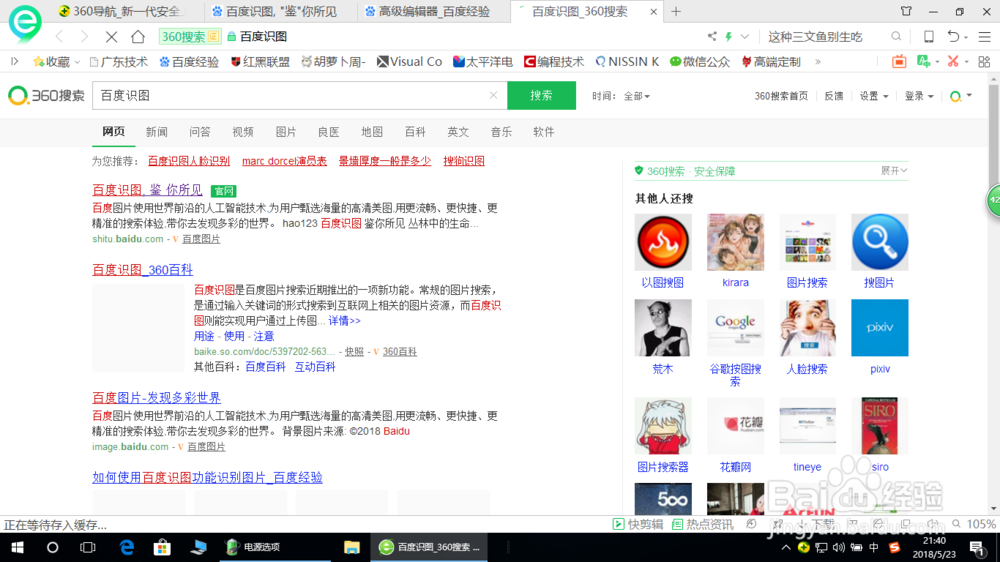Click the magnifier in the browser search box
The width and height of the screenshot is (1000, 562).
896,37
